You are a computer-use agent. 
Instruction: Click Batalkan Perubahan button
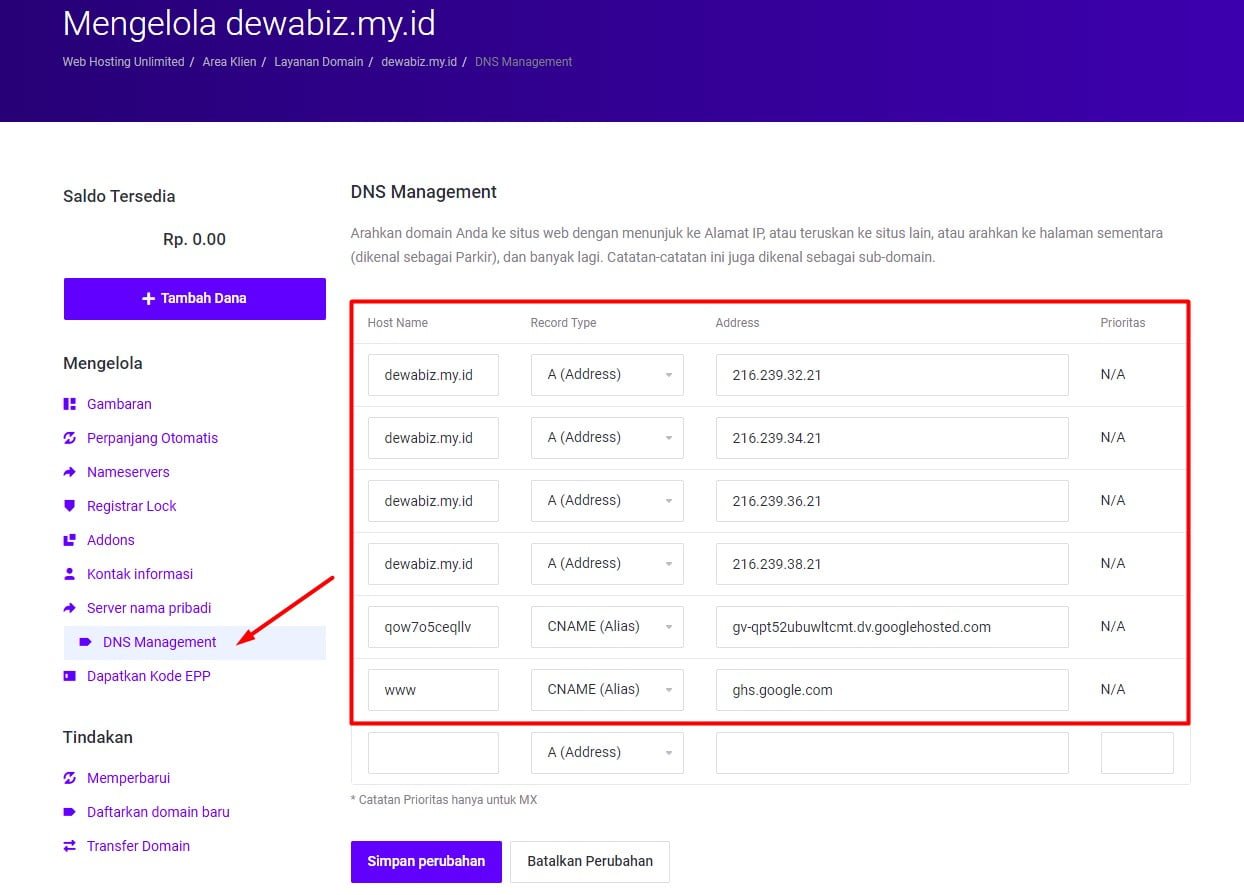pos(589,861)
